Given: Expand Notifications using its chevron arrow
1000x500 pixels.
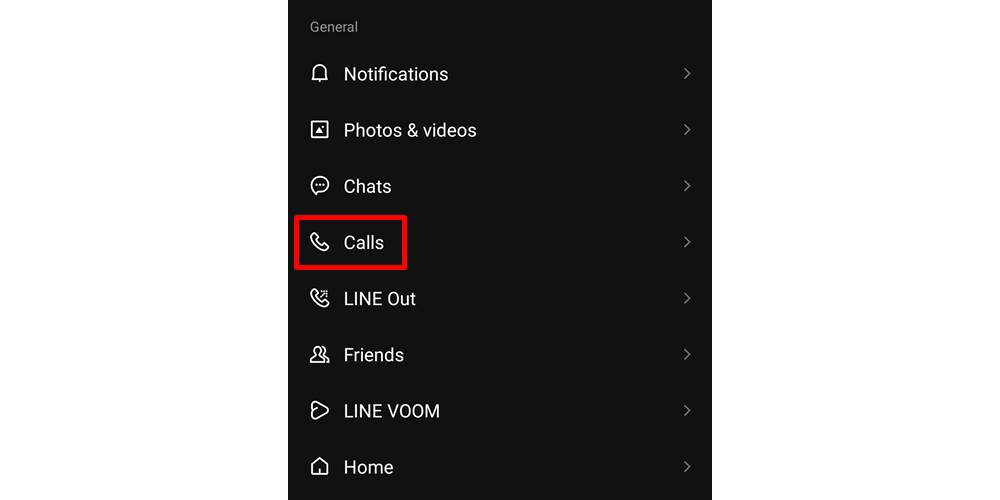Looking at the screenshot, I should click(x=687, y=74).
